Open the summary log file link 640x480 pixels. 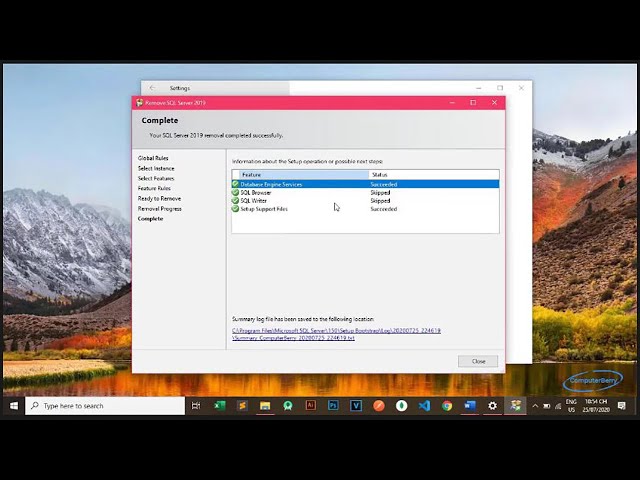tap(336, 334)
